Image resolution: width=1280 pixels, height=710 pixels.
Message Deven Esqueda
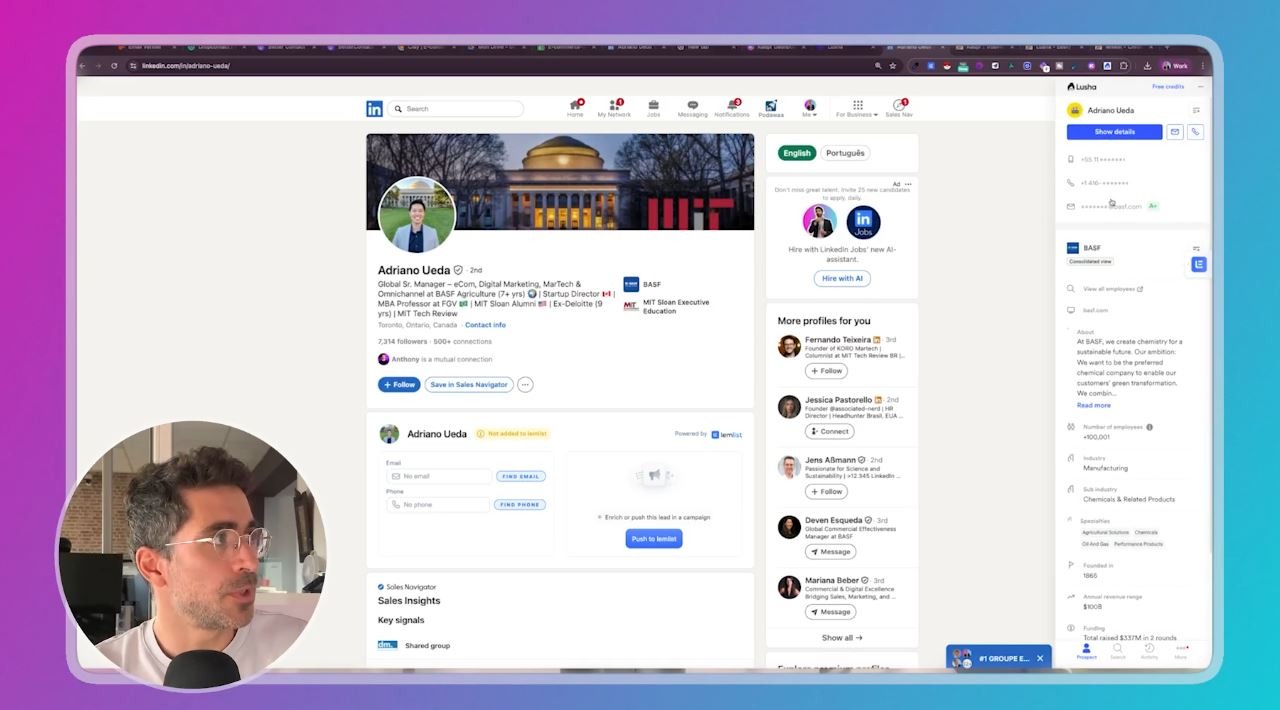830,551
